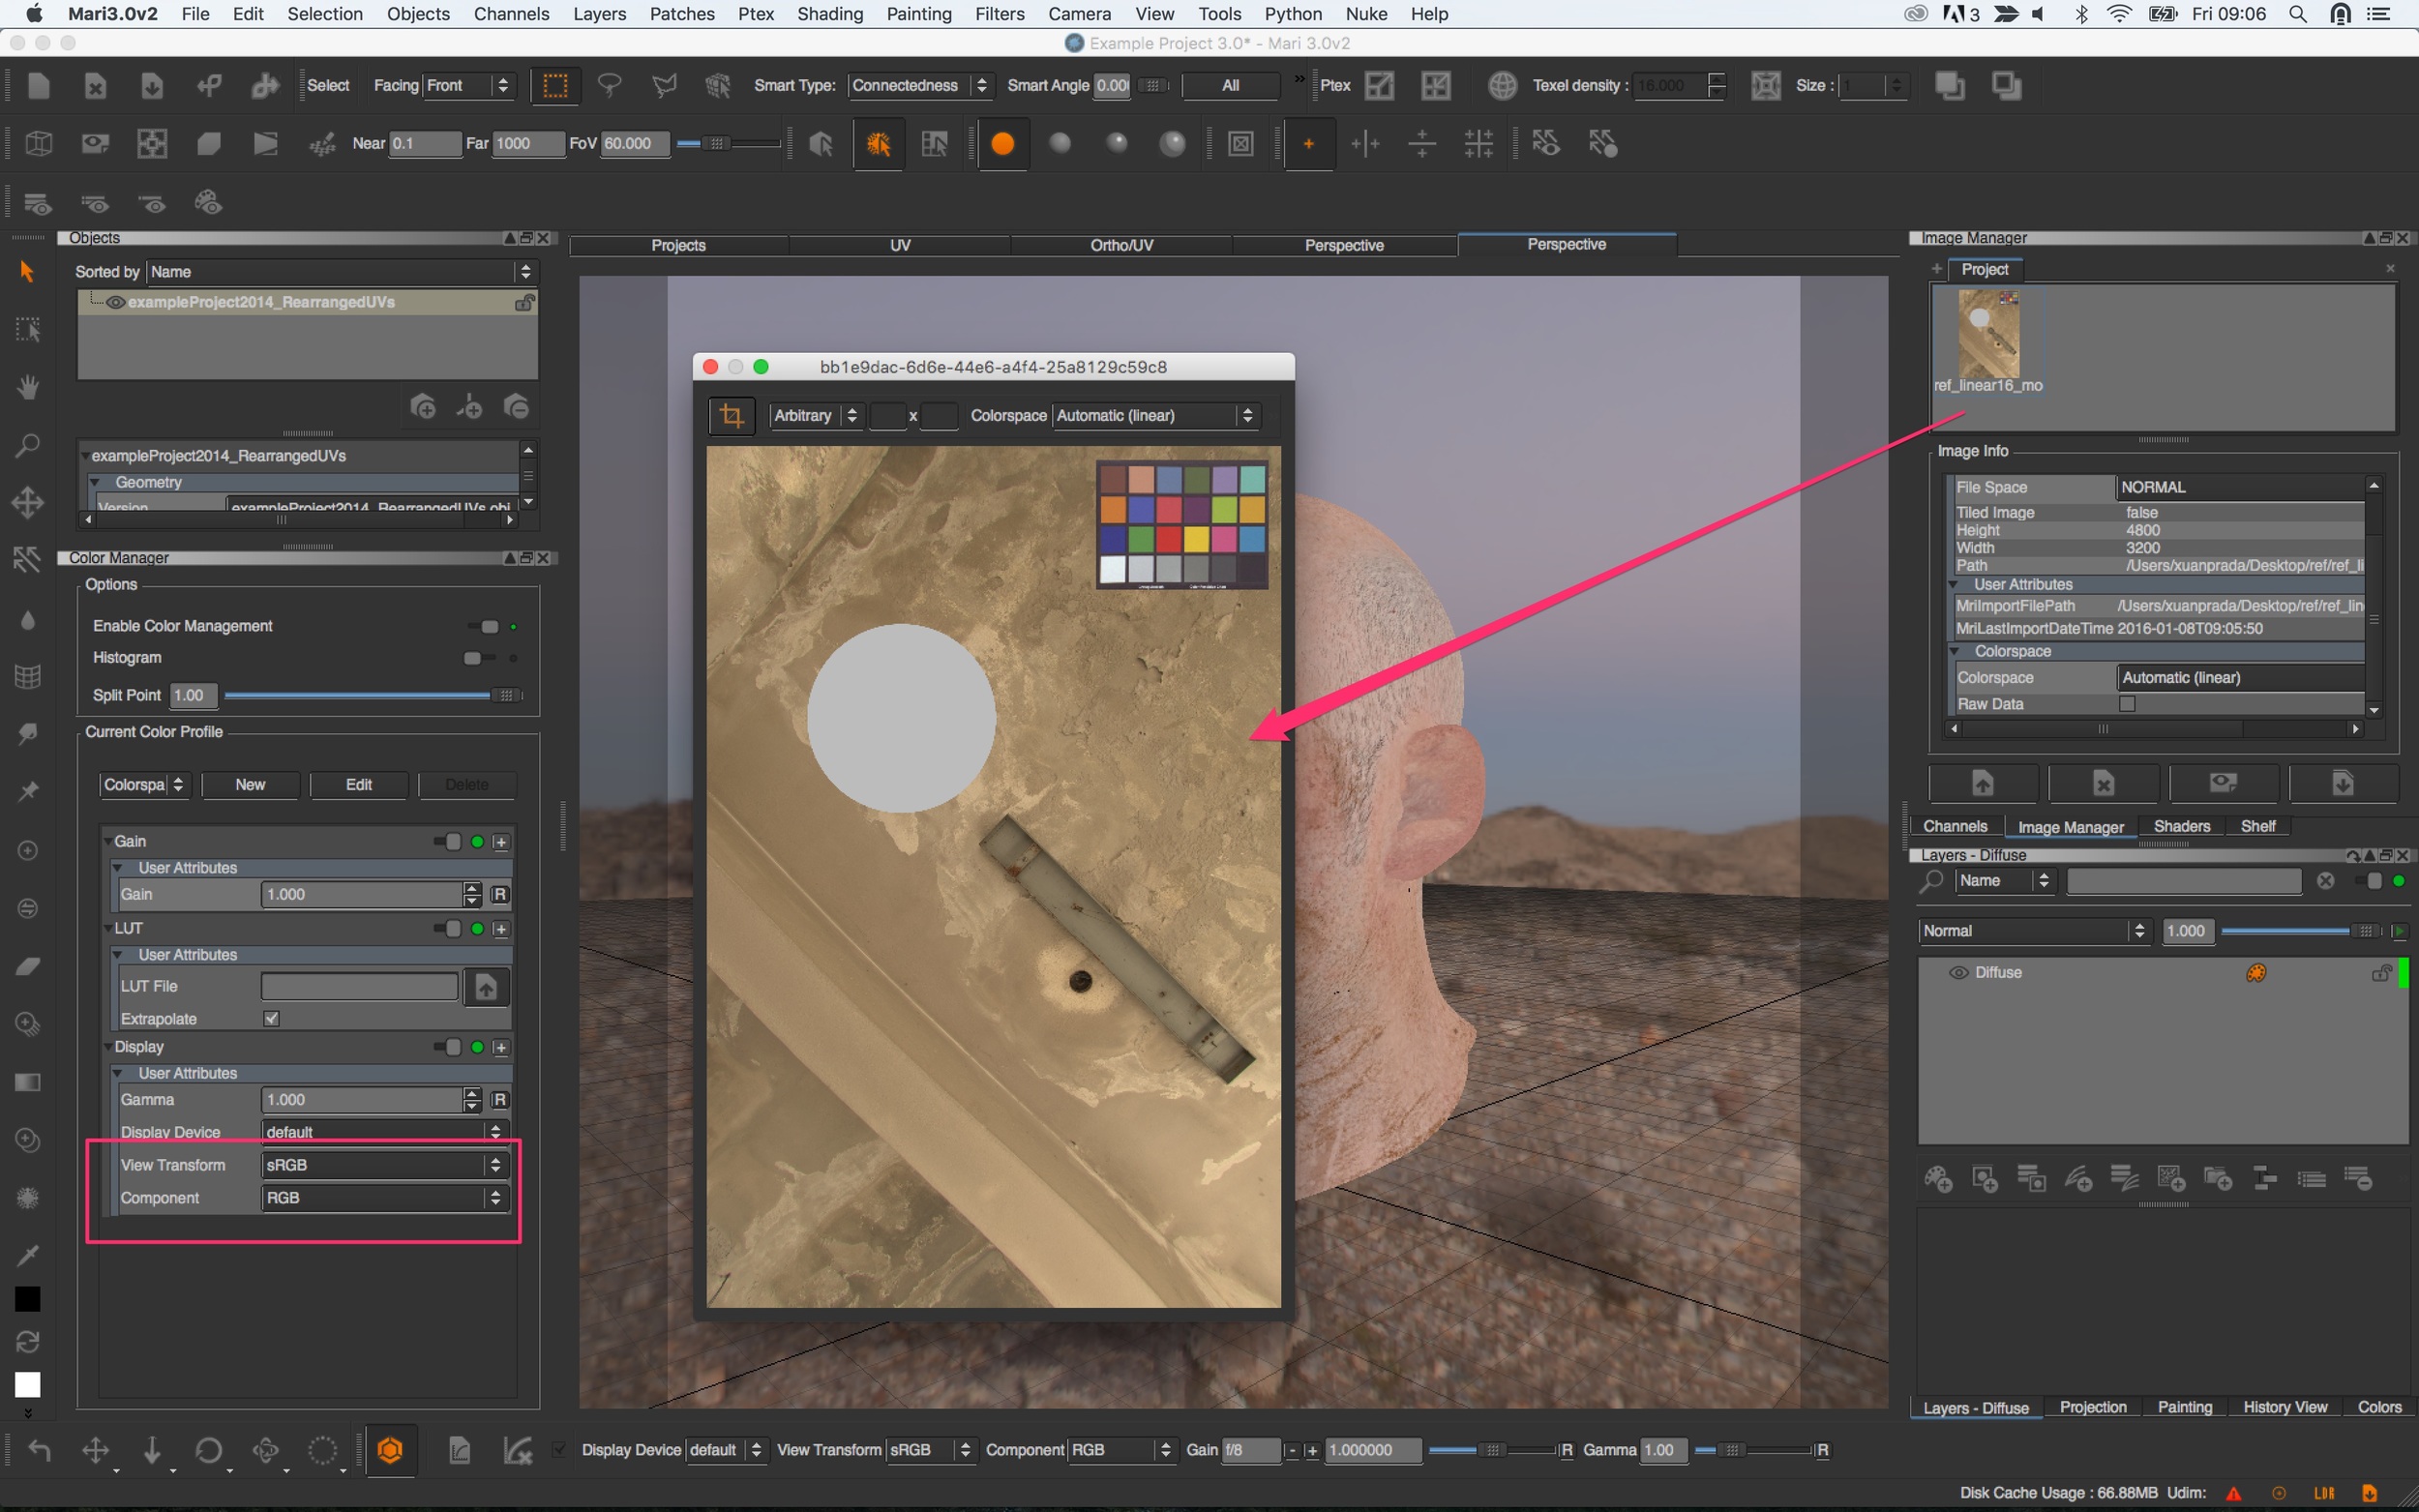This screenshot has width=2419, height=1512.
Task: Click the add object icon in Objects panel
Action: pos(423,407)
